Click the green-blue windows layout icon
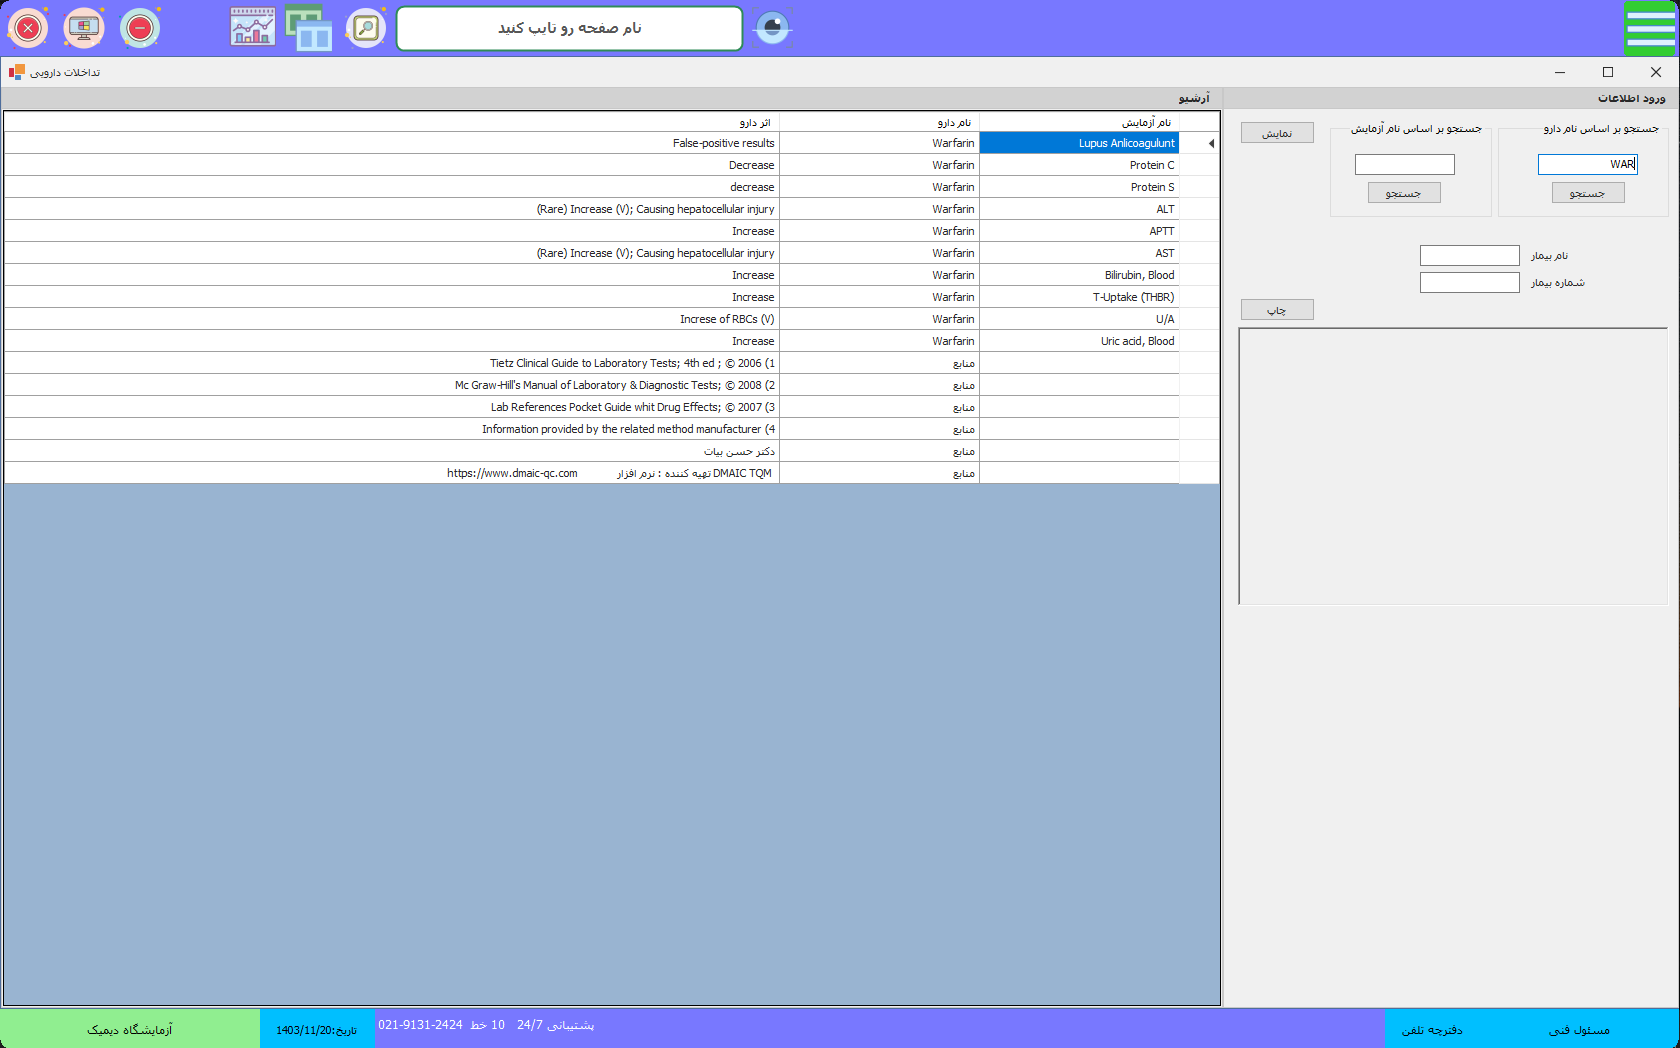 (x=309, y=28)
